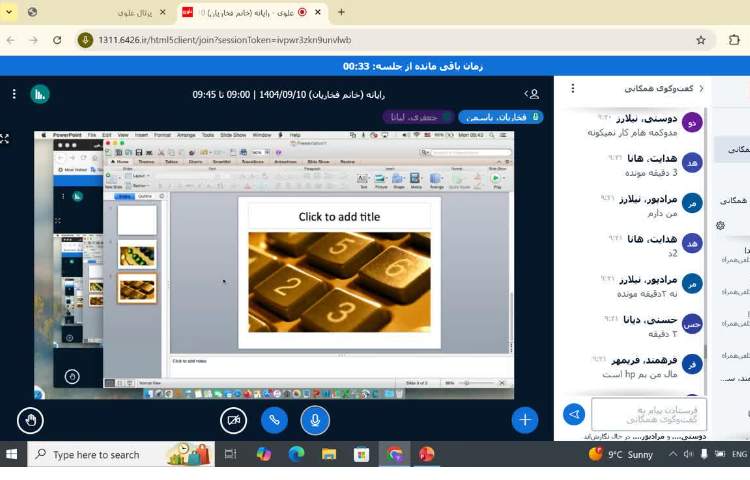Leave the audio call

274,420
